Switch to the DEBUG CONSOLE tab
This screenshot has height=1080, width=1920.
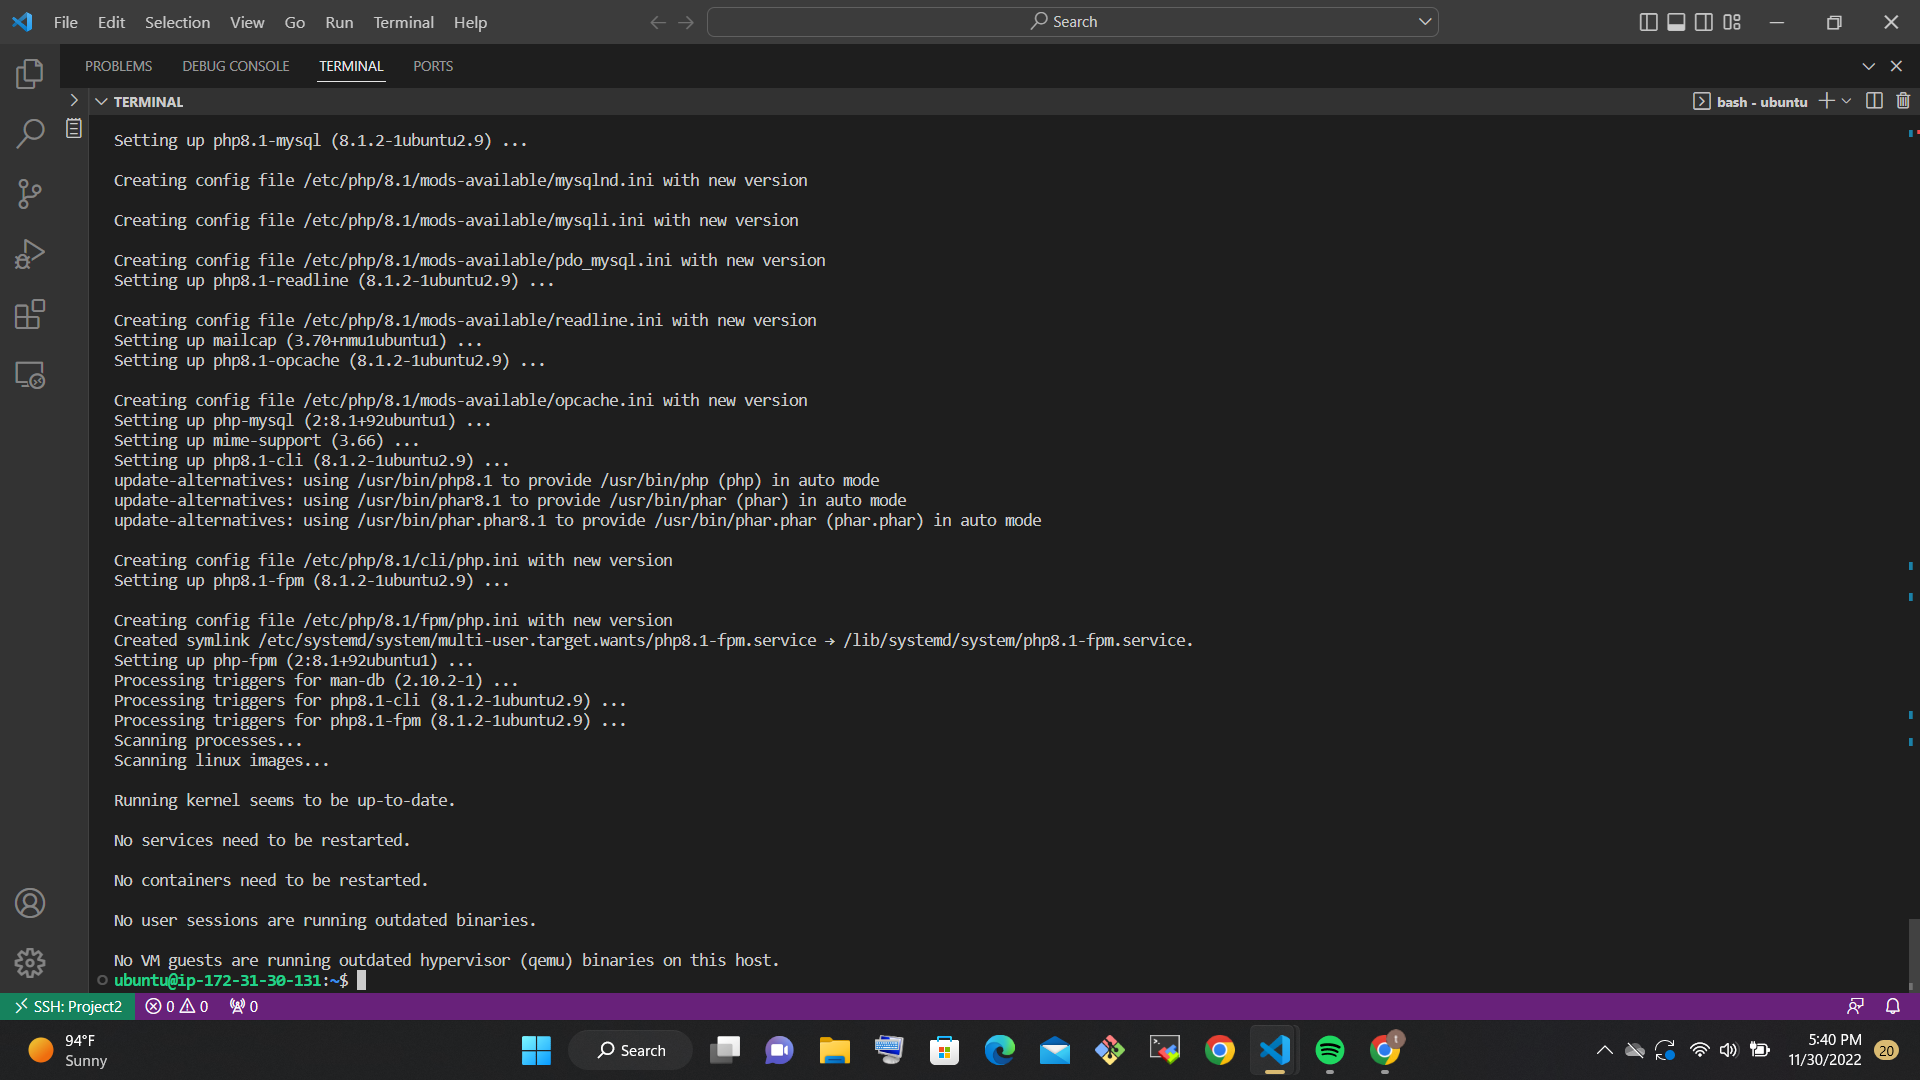[x=235, y=66]
